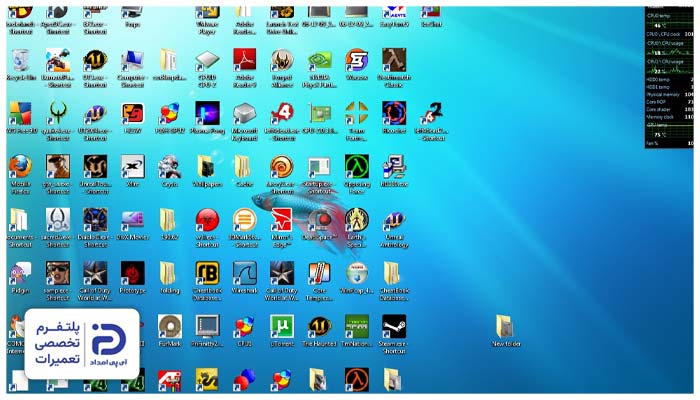The image size is (700, 400).
Task: Select Physical memory entry in the gadget
Action: (x=670, y=95)
